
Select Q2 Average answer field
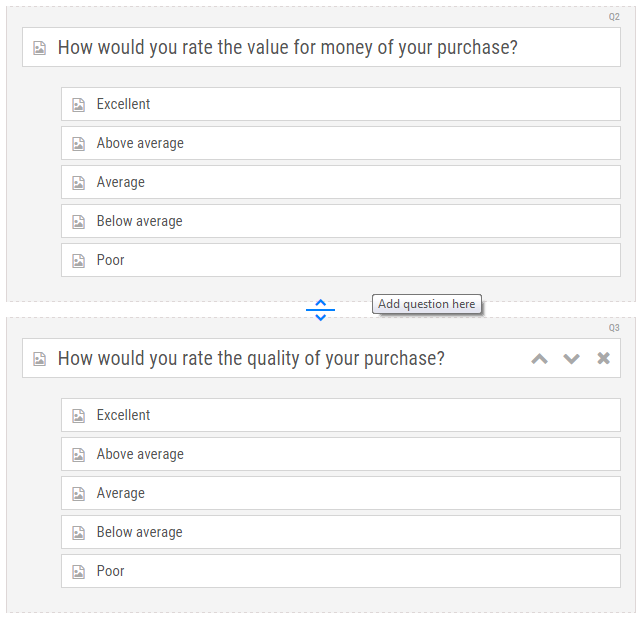341,182
